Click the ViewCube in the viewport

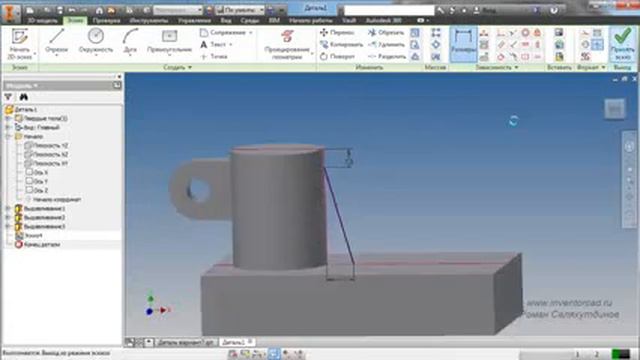tap(615, 109)
